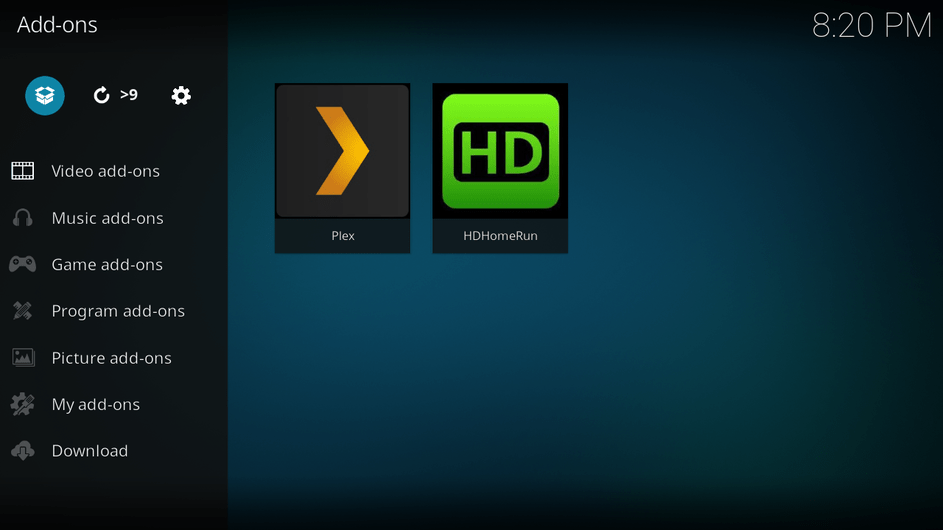Open the Download section label
The height and width of the screenshot is (530, 943).
pos(90,451)
